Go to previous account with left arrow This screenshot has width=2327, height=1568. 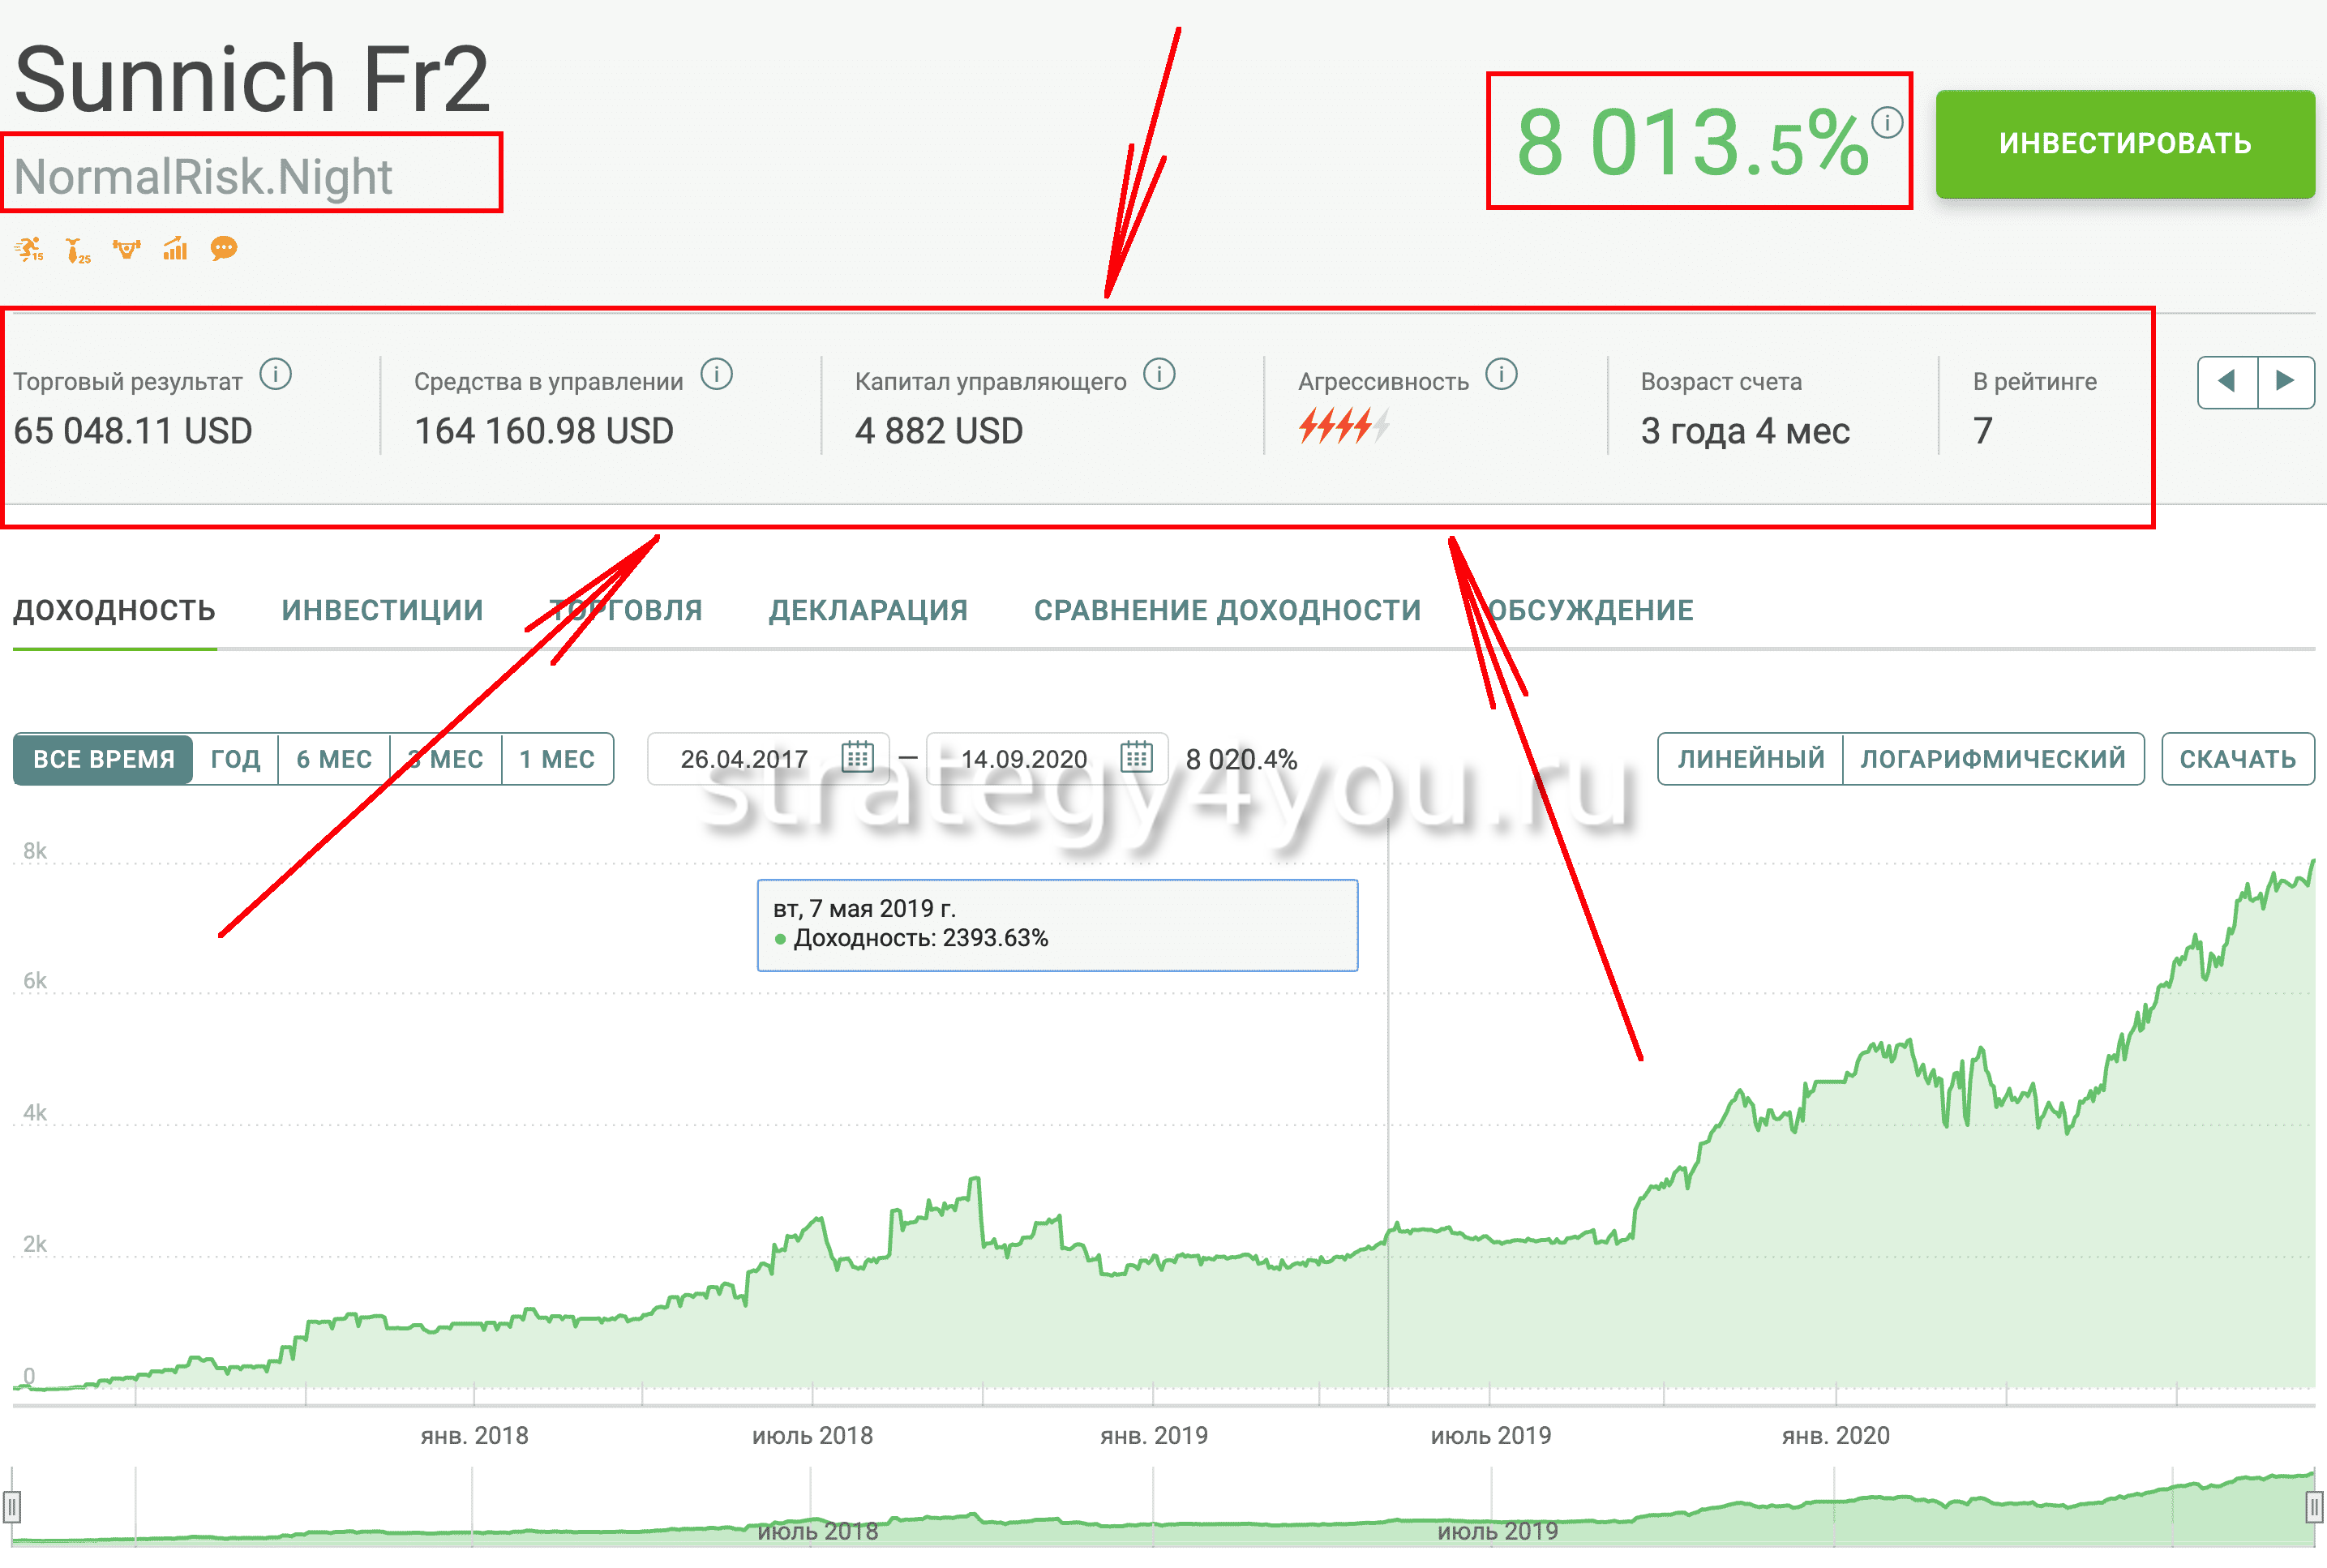2226,381
